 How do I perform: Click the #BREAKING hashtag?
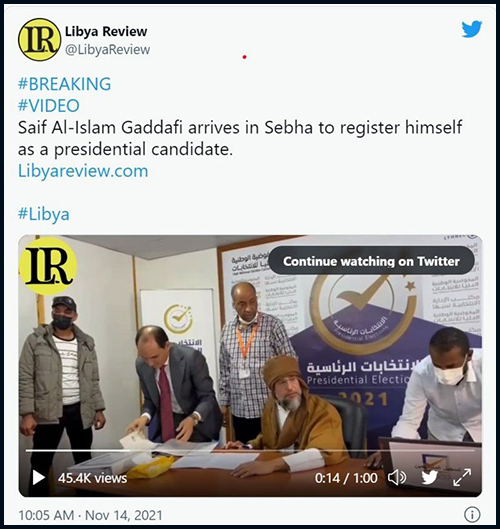pyautogui.click(x=64, y=84)
